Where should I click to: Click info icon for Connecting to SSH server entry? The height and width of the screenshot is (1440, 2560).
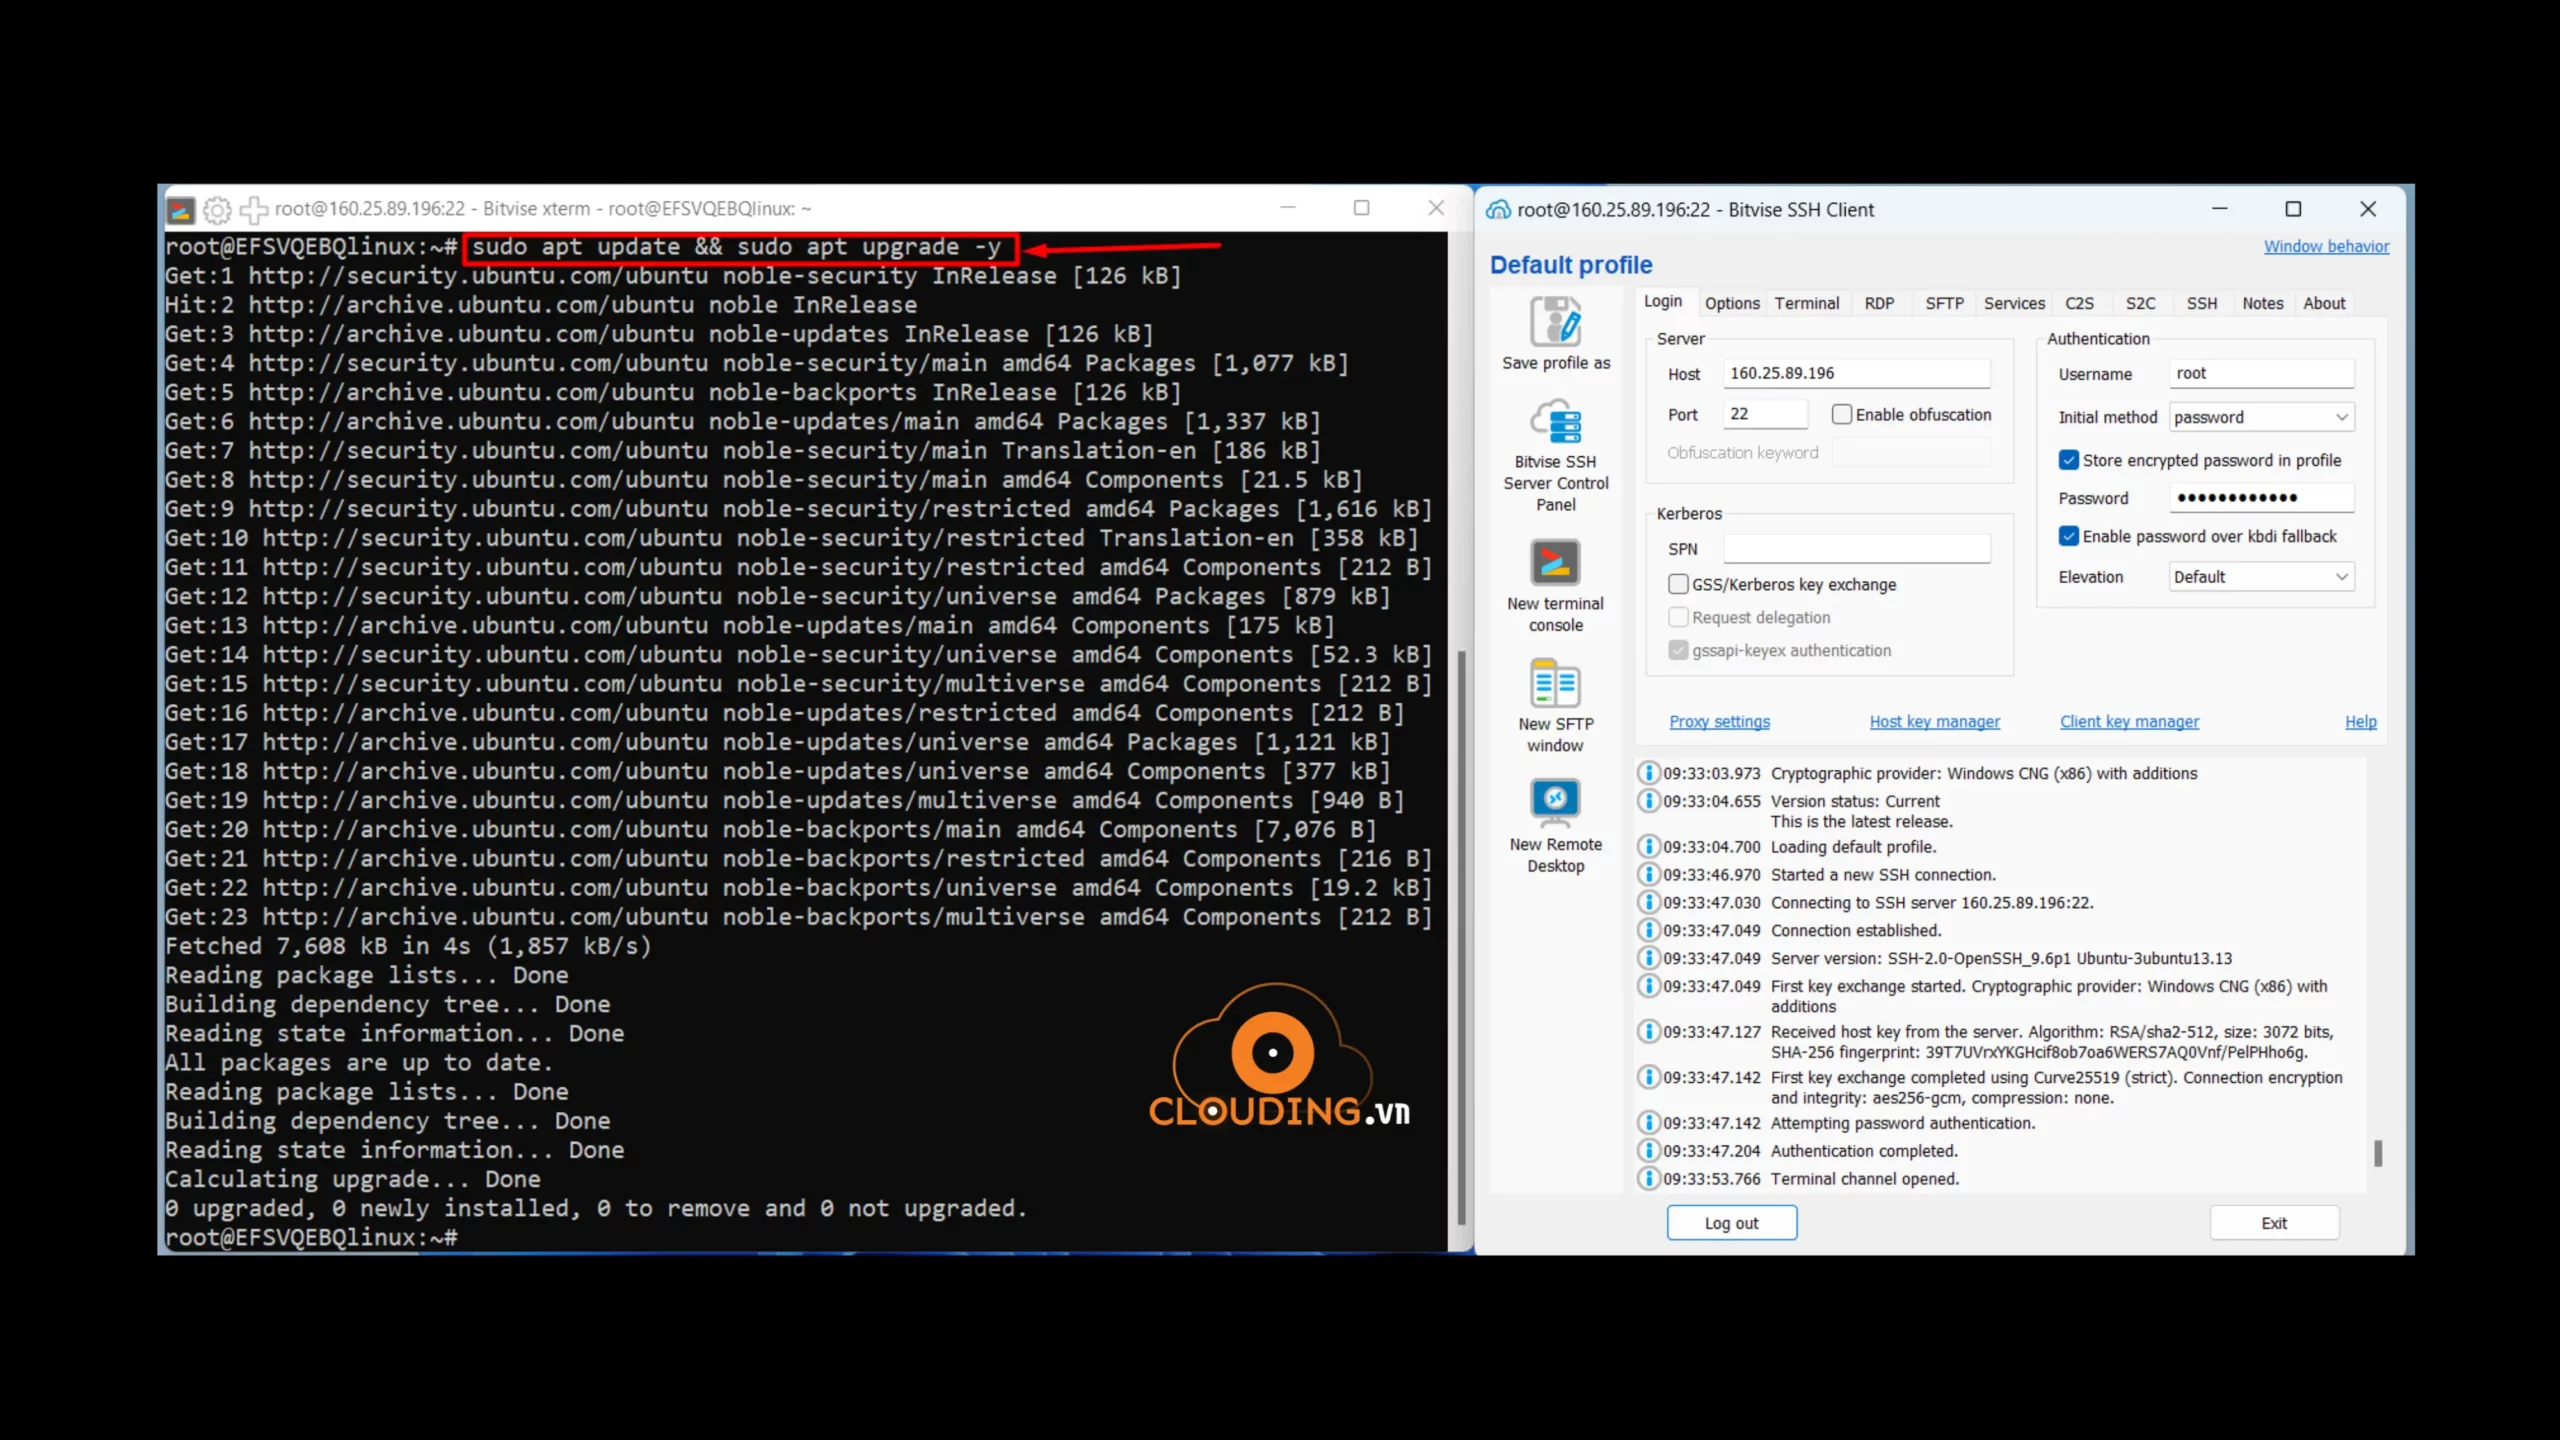tap(1648, 902)
